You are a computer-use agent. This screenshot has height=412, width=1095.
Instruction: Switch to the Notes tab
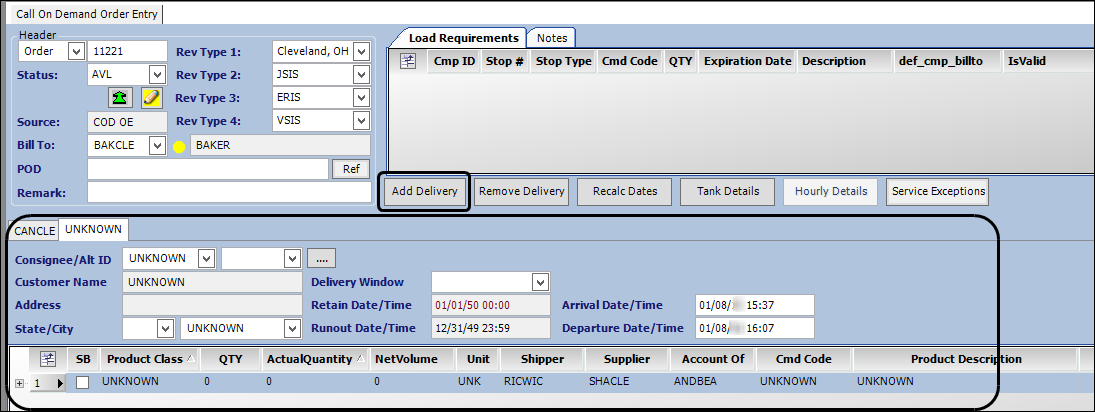point(551,38)
